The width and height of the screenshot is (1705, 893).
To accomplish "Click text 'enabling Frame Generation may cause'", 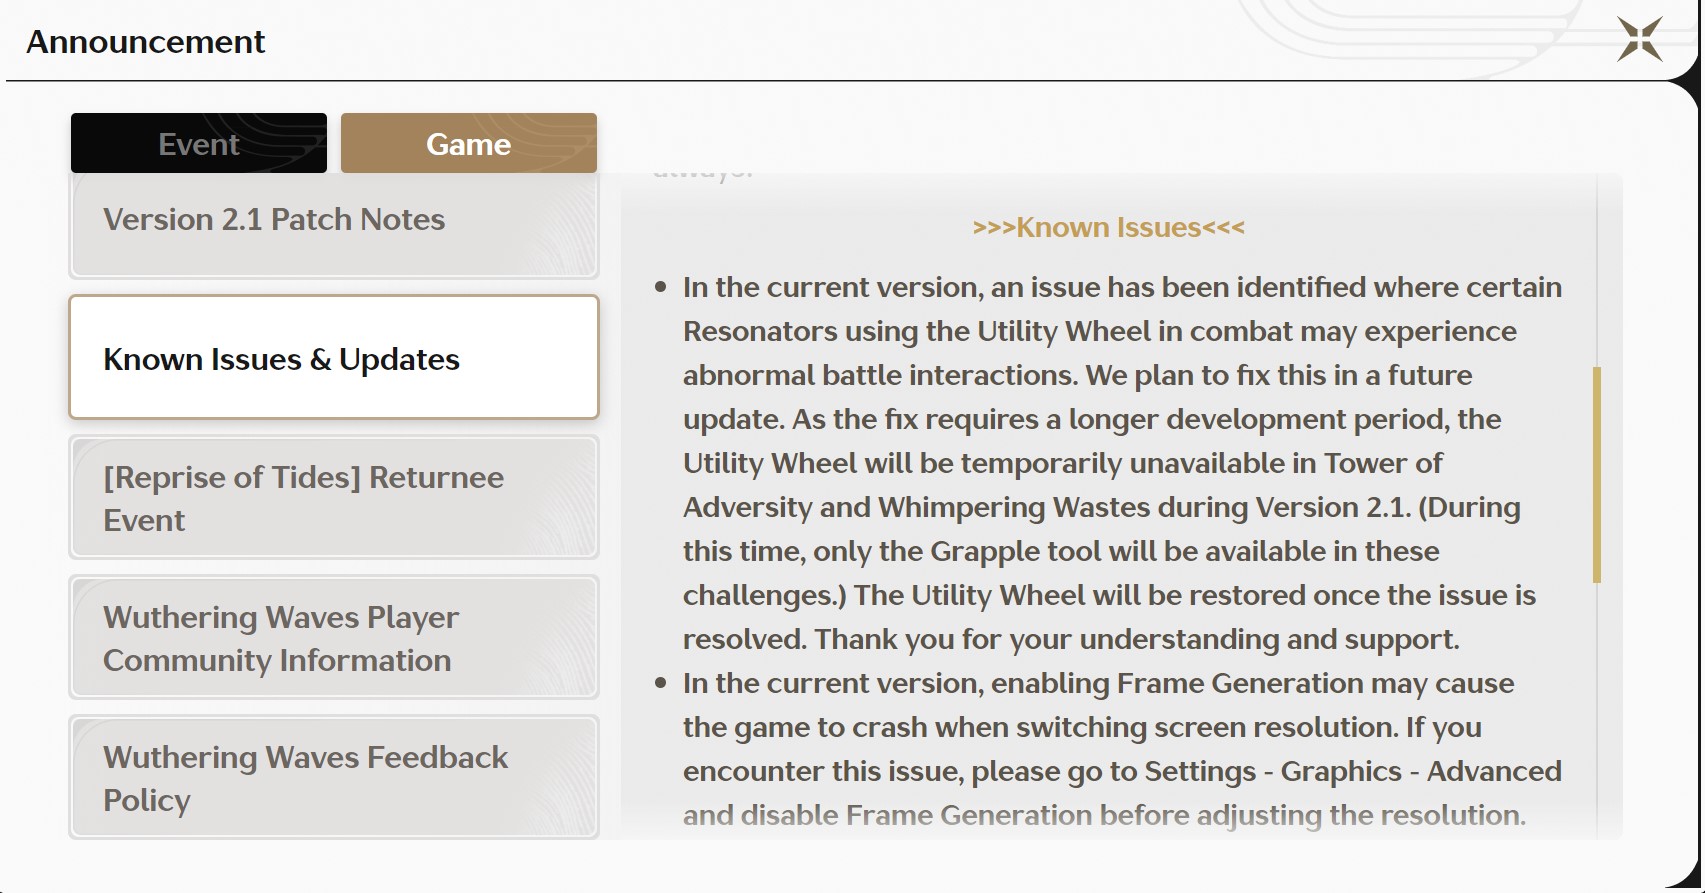I will [1253, 683].
